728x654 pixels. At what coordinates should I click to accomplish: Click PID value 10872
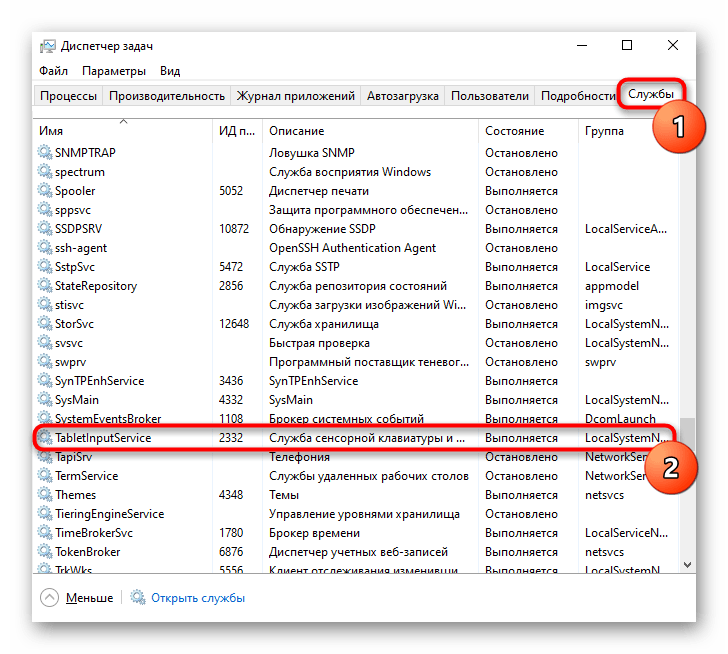pyautogui.click(x=234, y=229)
